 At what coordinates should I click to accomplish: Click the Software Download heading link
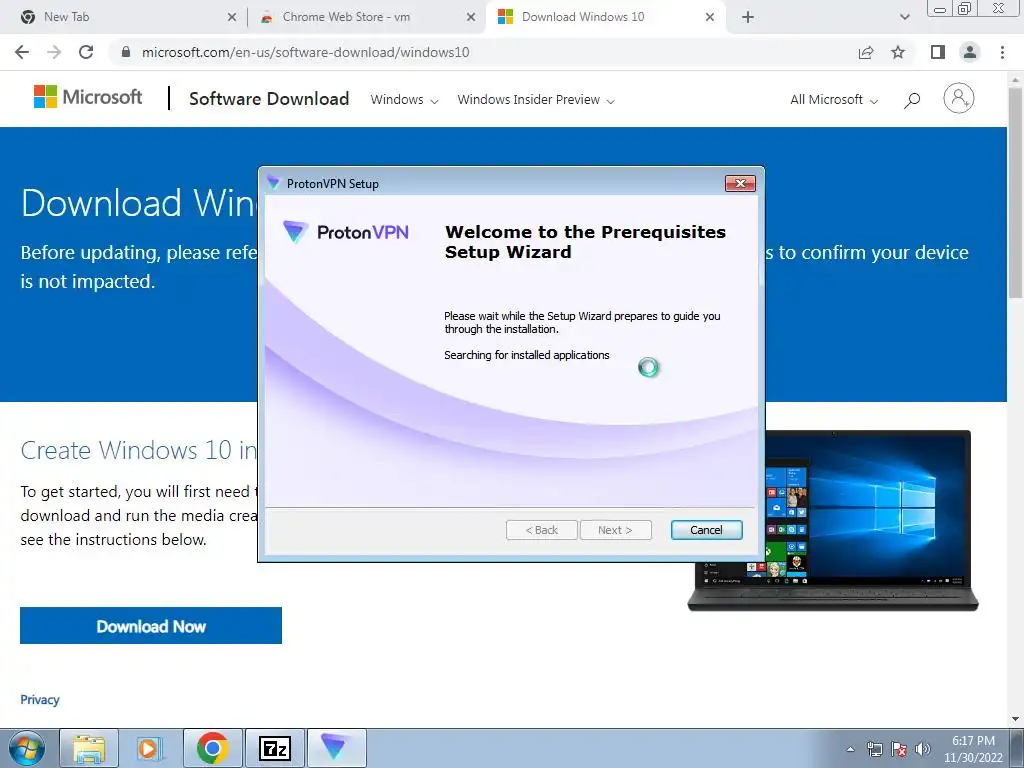[269, 99]
